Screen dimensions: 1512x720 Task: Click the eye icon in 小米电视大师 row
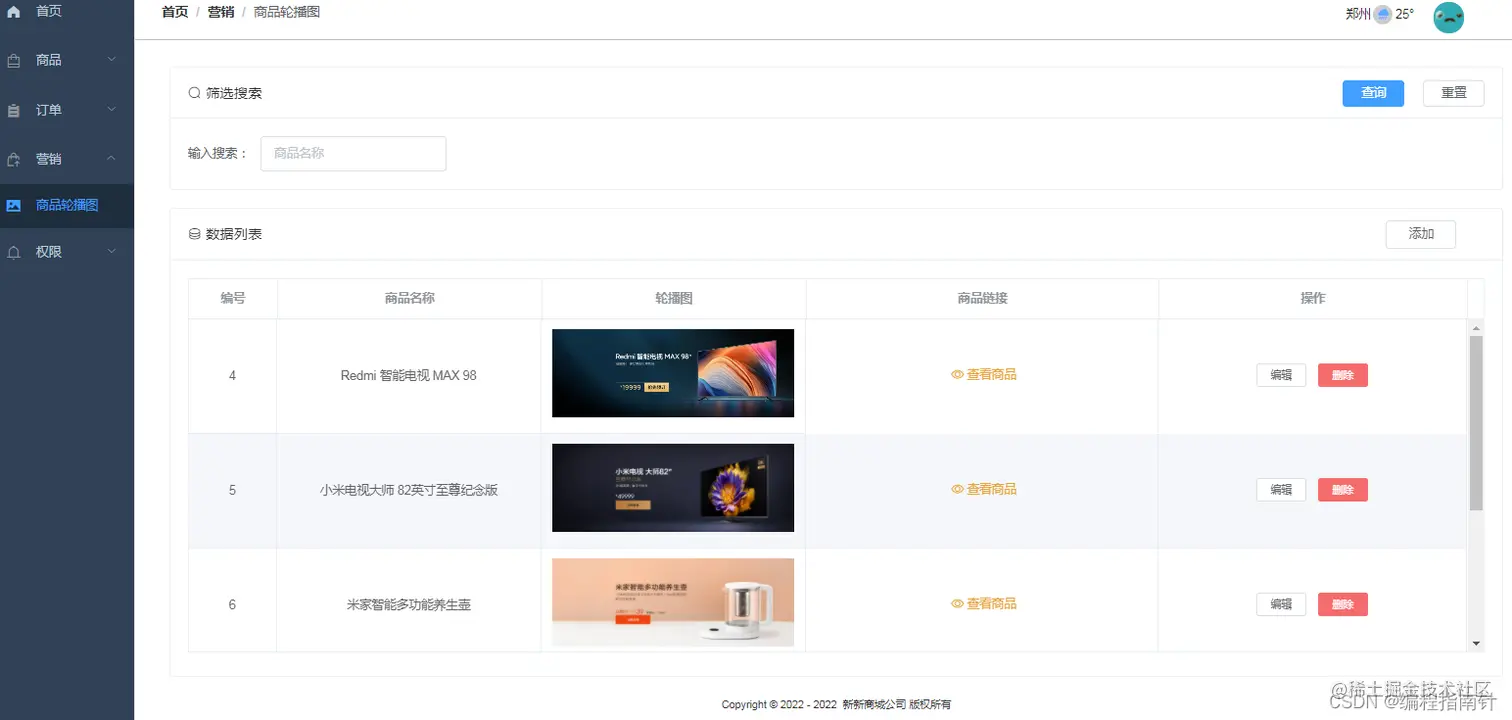point(957,490)
